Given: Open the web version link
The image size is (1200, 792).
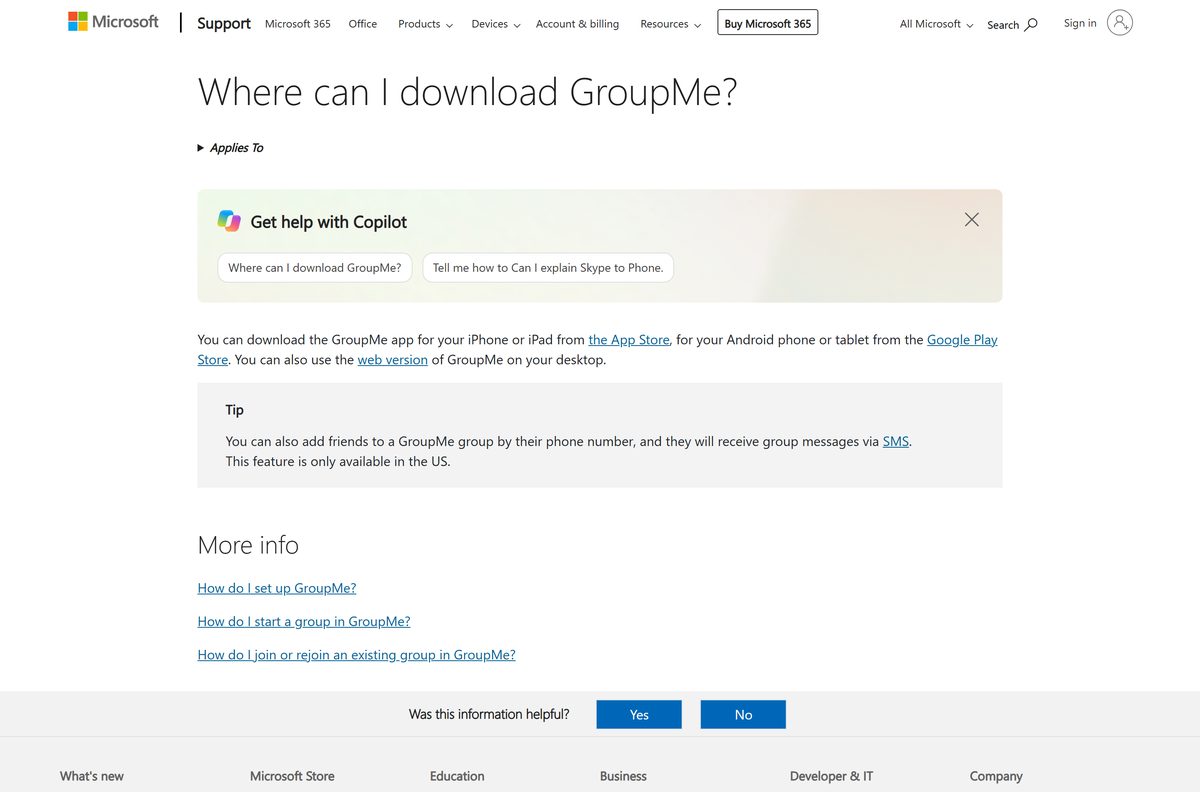Looking at the screenshot, I should pos(393,360).
